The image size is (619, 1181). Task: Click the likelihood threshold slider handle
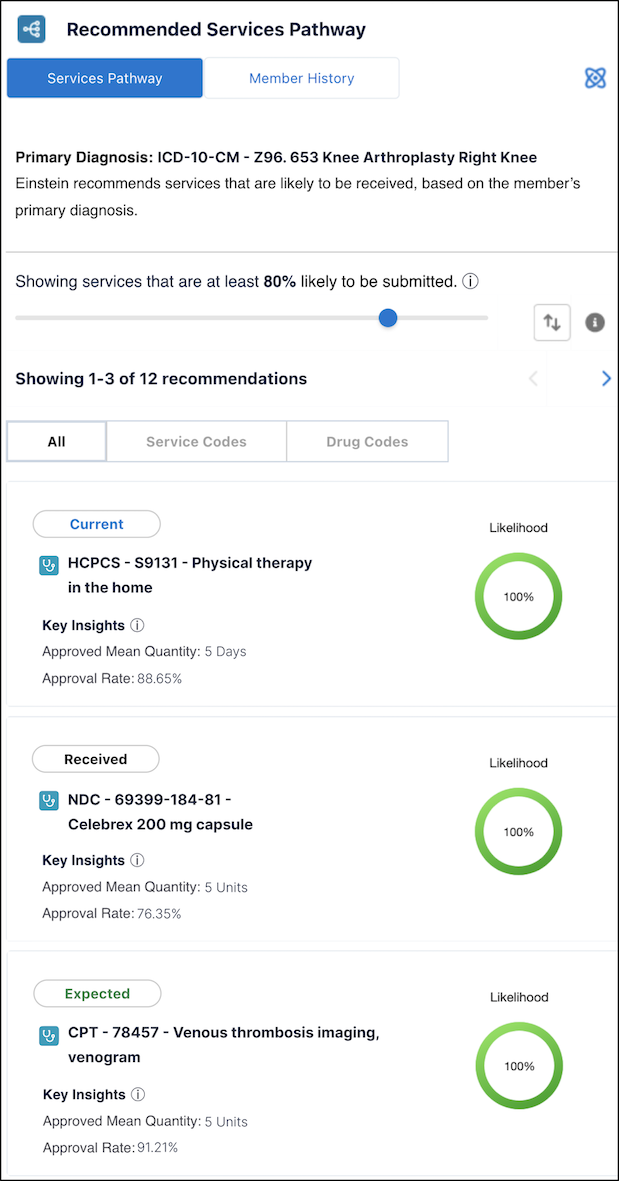[x=388, y=318]
